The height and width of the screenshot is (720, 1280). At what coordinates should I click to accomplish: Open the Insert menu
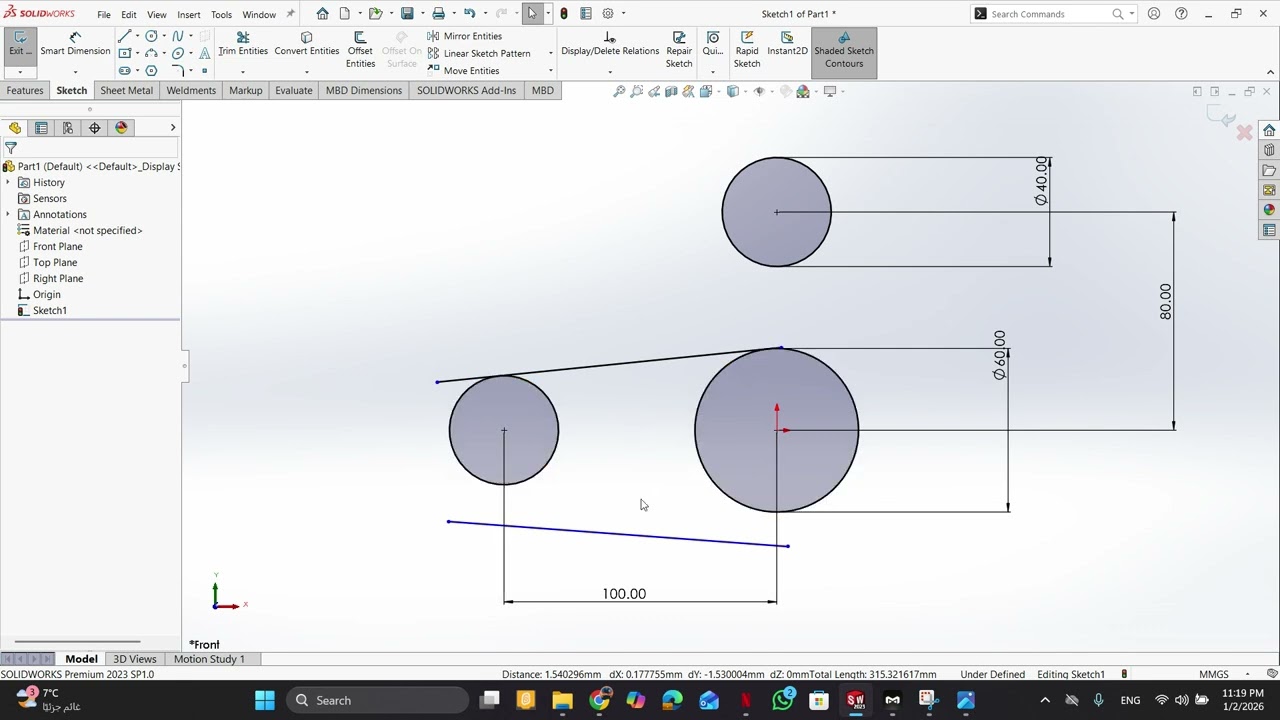[x=188, y=14]
